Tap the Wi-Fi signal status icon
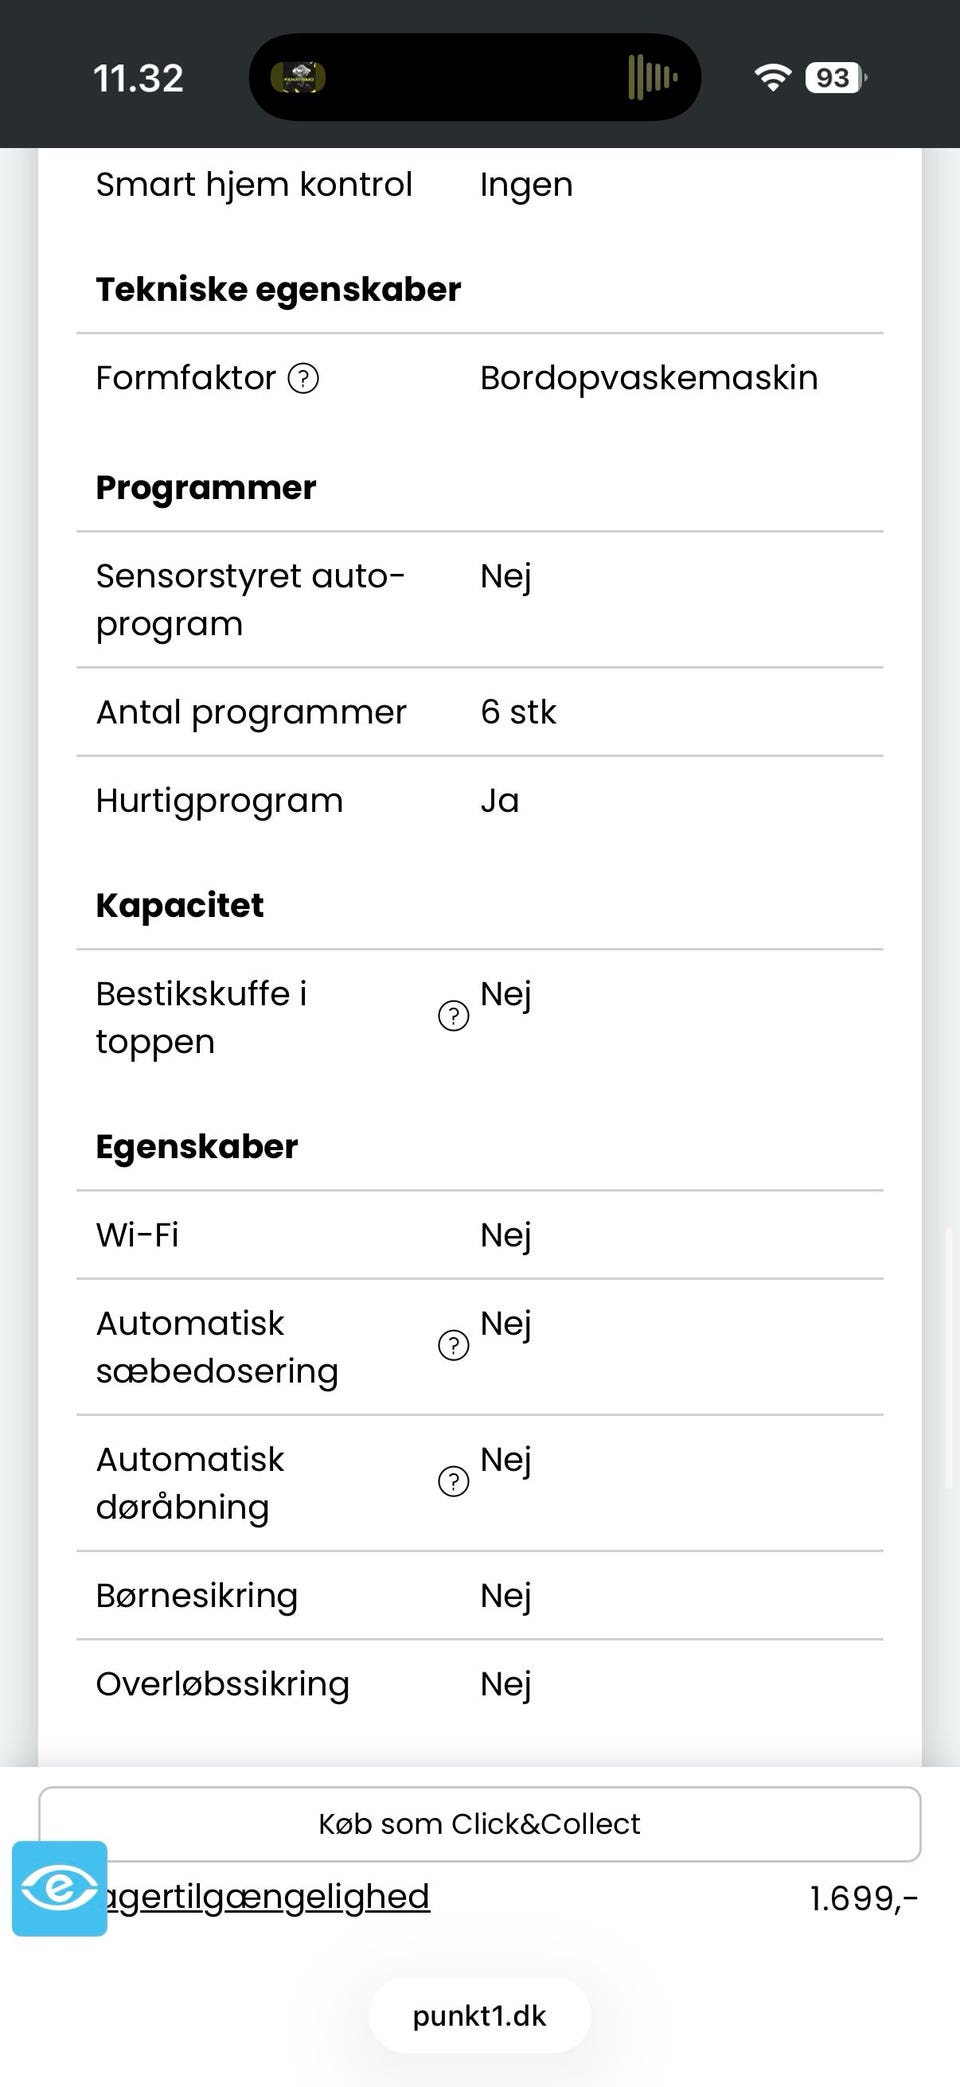Image resolution: width=960 pixels, height=2087 pixels. tap(772, 78)
